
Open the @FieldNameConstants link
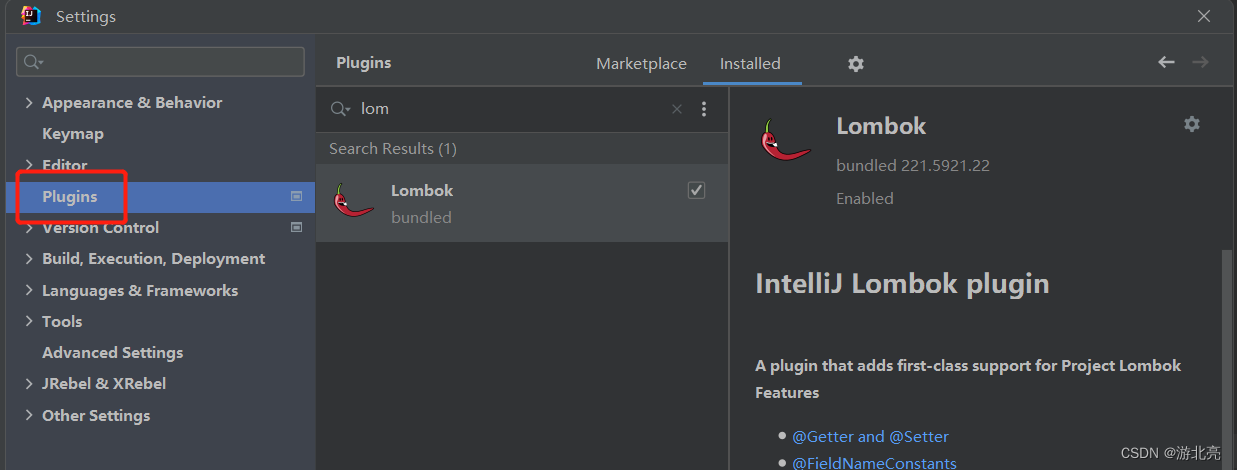(874, 463)
